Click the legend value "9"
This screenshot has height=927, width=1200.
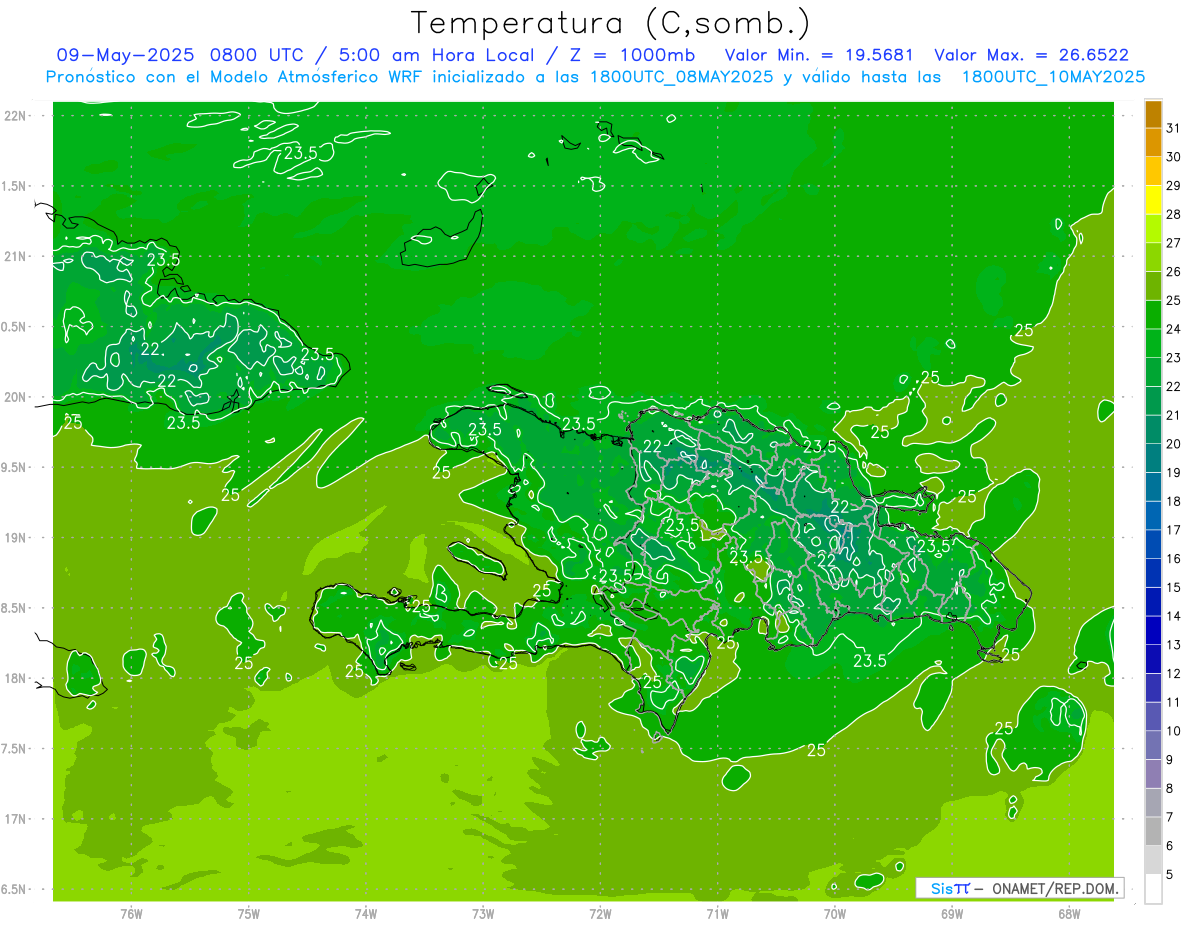click(x=1170, y=760)
